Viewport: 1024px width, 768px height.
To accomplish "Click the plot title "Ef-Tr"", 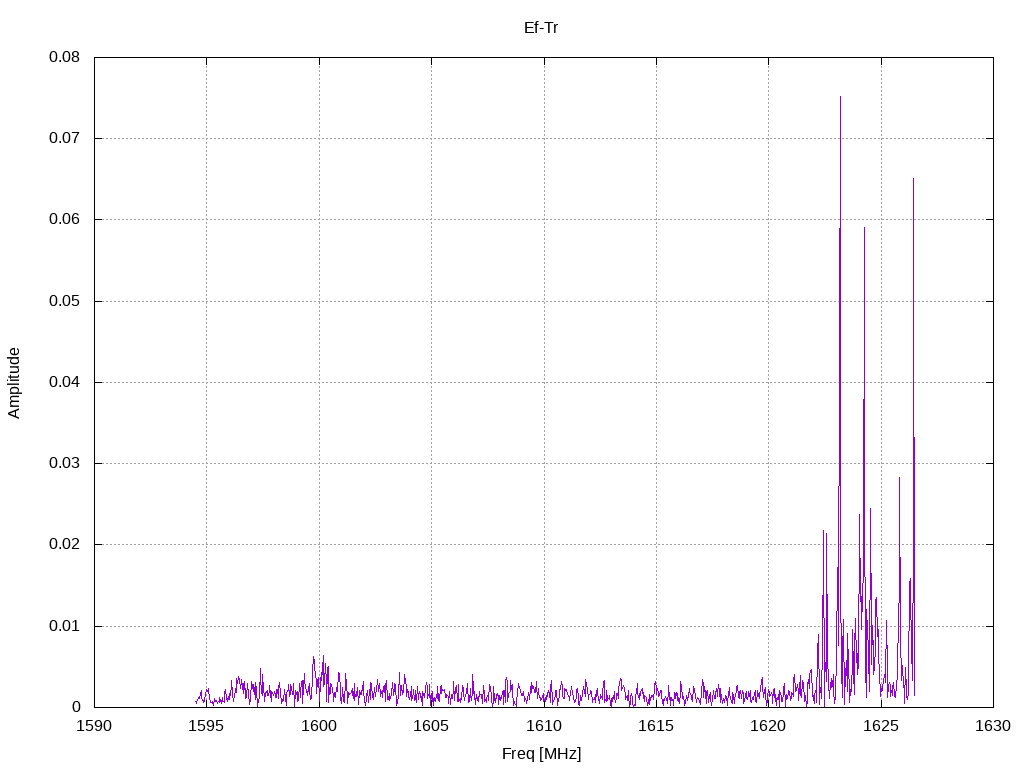I will click(541, 27).
